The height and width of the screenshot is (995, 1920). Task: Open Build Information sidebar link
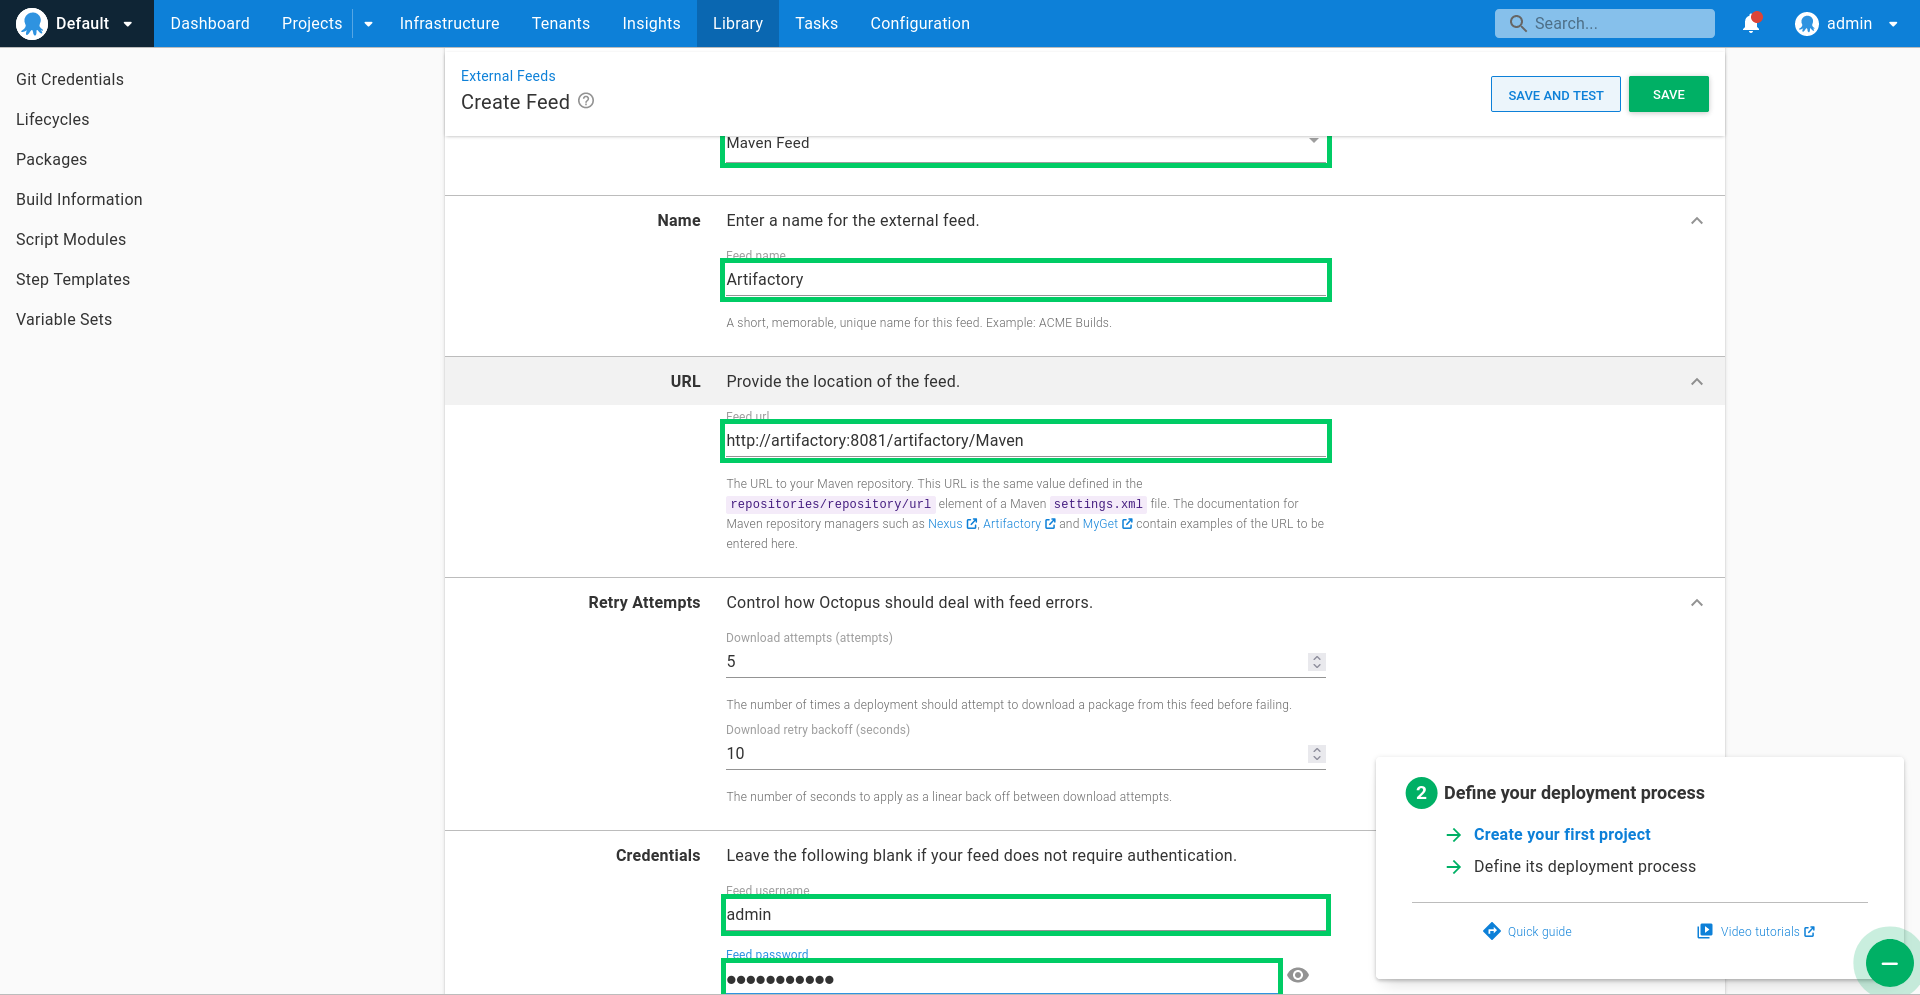point(79,199)
